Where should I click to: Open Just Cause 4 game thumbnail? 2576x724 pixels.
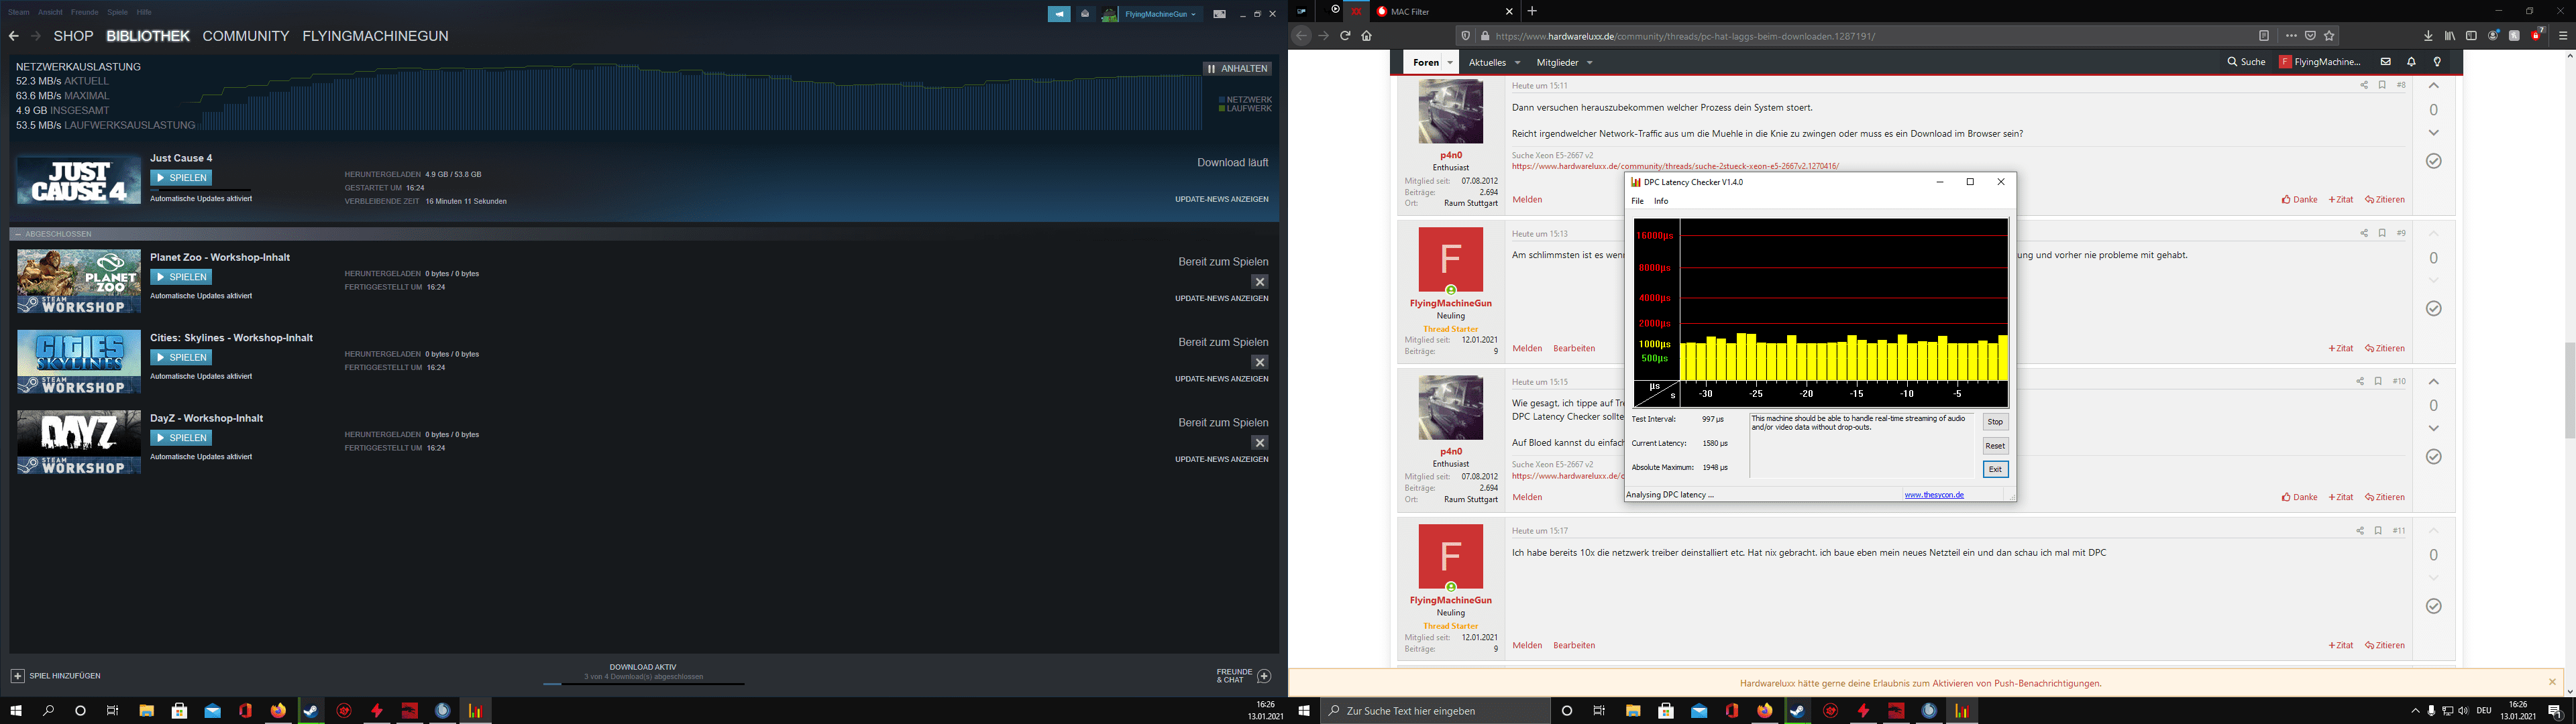point(79,180)
